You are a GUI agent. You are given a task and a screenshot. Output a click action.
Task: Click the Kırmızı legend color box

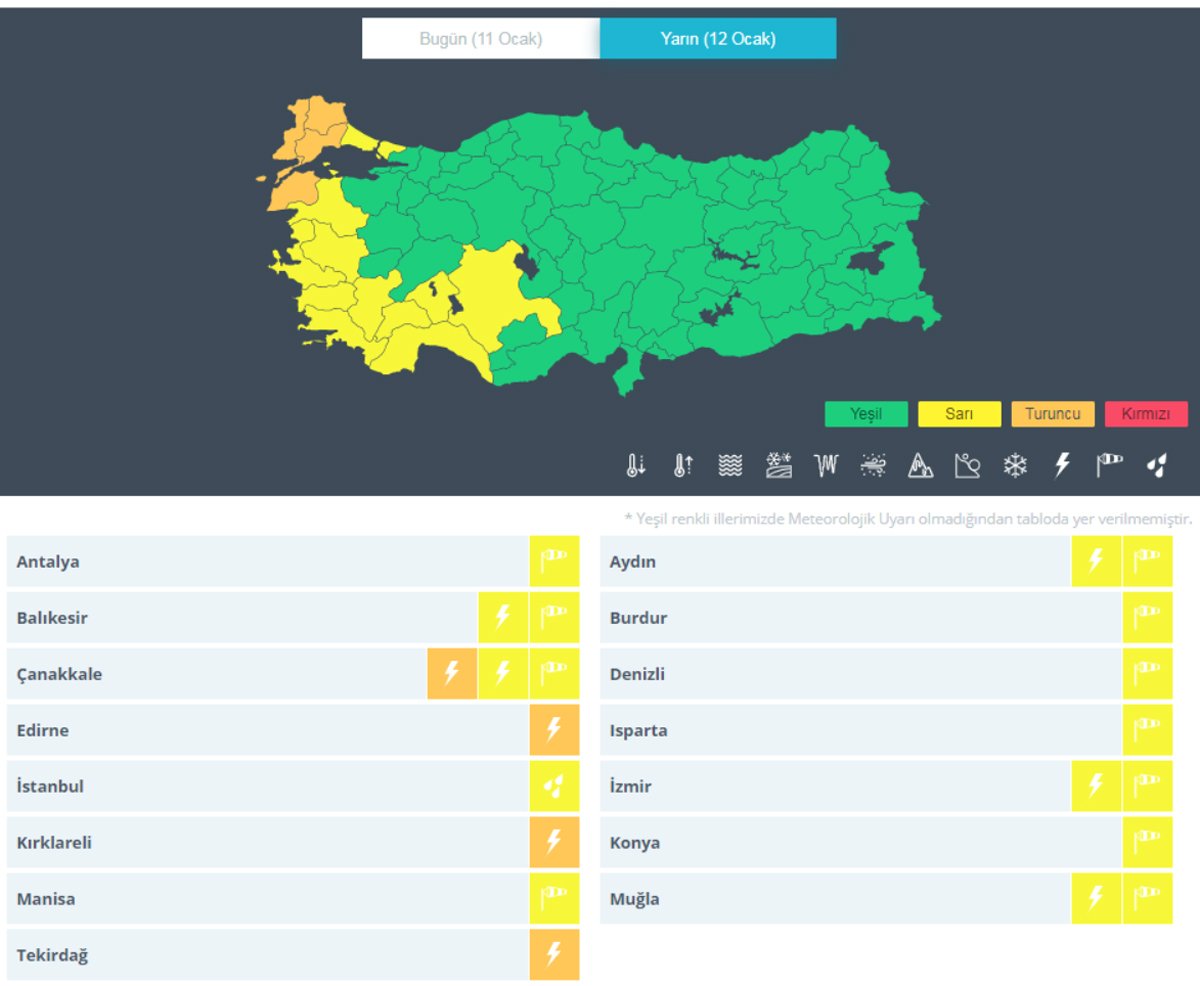tap(1146, 414)
